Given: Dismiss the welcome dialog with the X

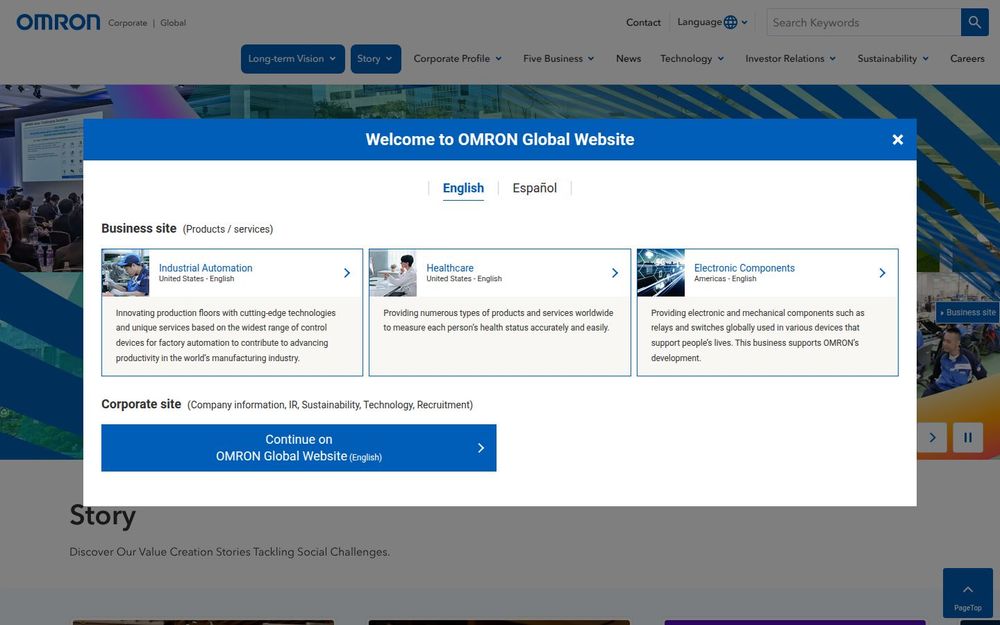Looking at the screenshot, I should click(897, 139).
